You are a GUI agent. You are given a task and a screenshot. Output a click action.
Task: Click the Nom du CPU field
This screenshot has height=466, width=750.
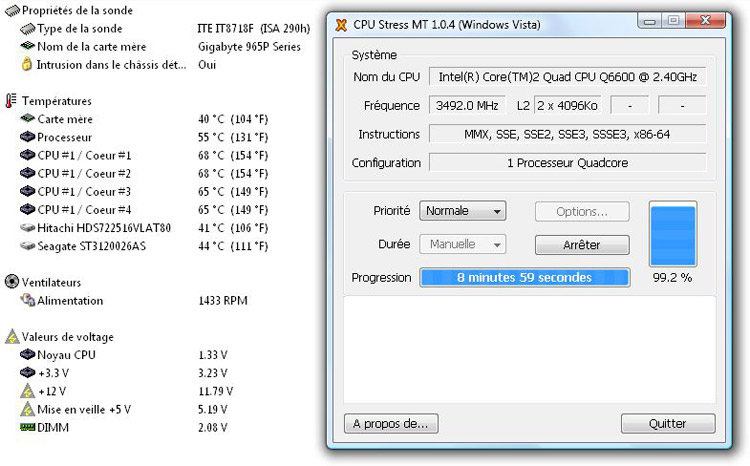tap(567, 77)
